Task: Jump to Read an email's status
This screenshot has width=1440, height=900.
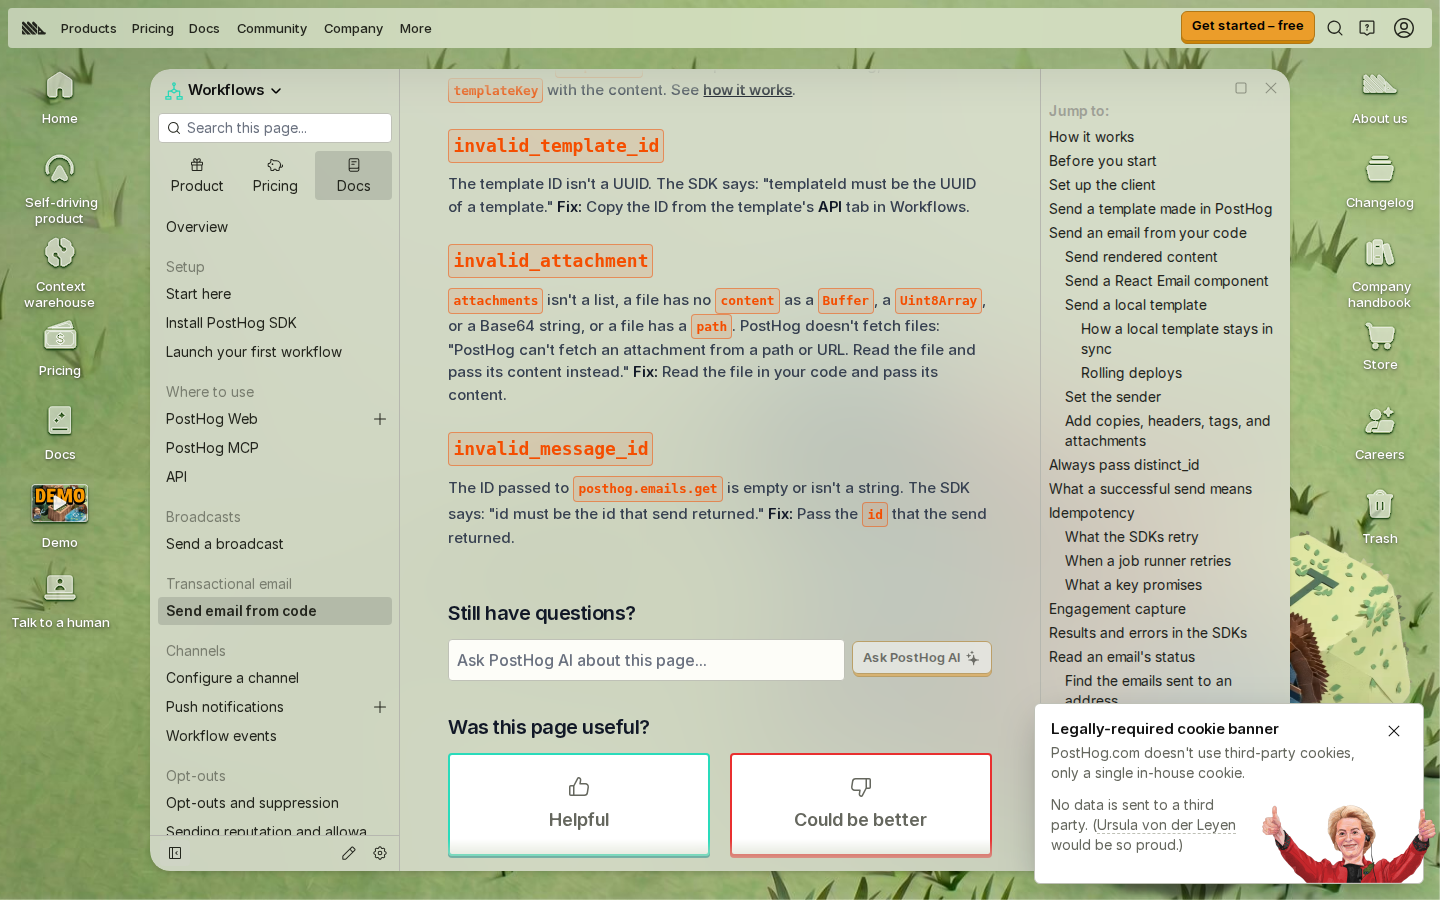Action: click(x=1122, y=657)
